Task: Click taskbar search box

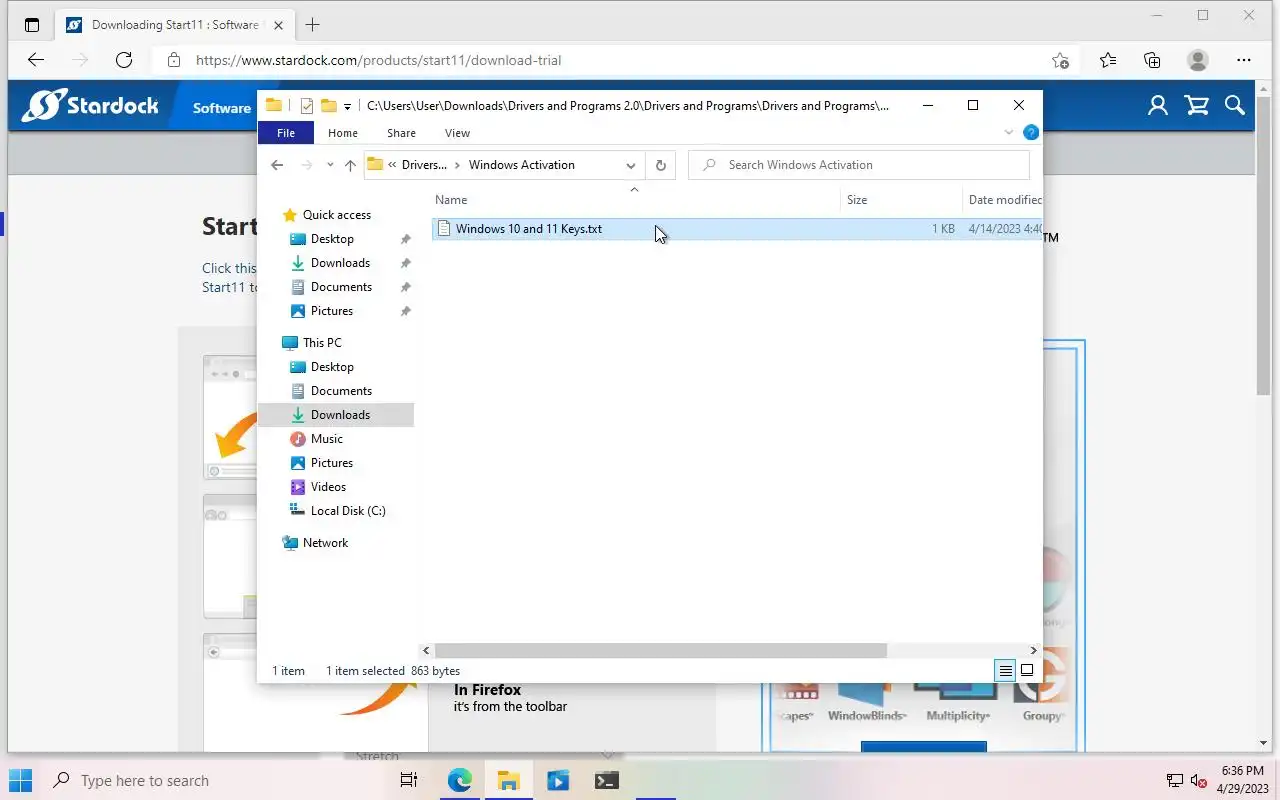Action: (215, 780)
